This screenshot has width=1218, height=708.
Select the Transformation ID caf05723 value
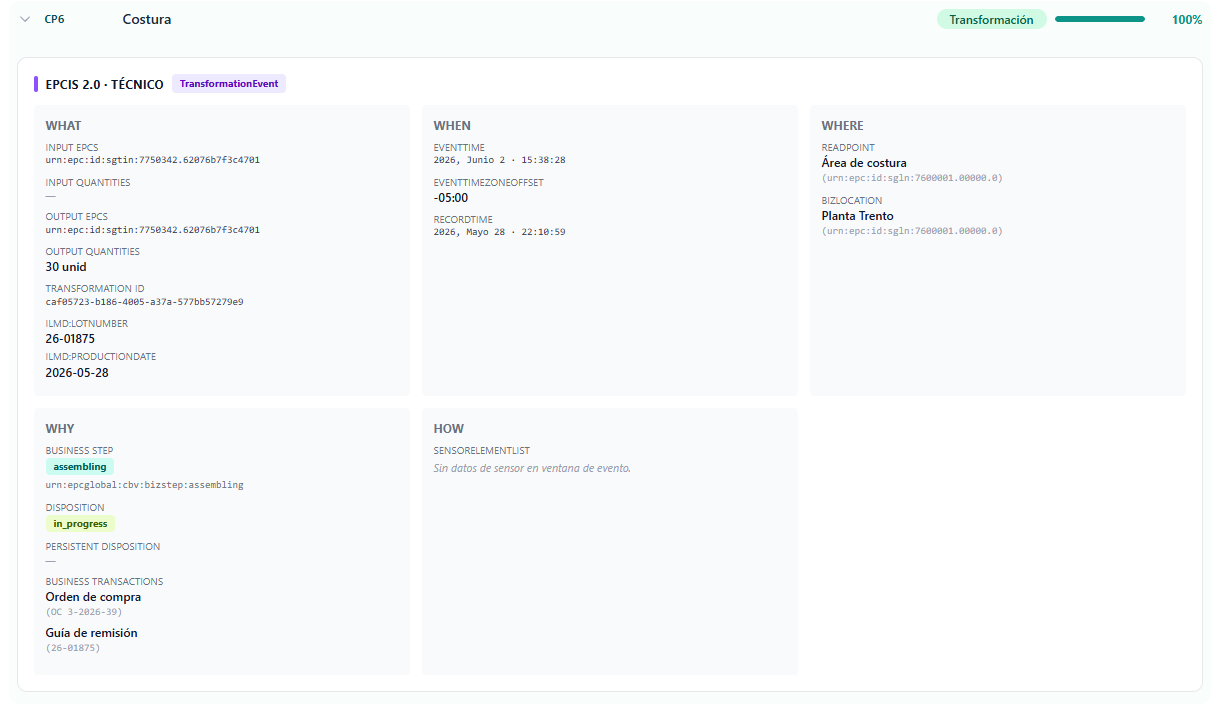coord(144,302)
